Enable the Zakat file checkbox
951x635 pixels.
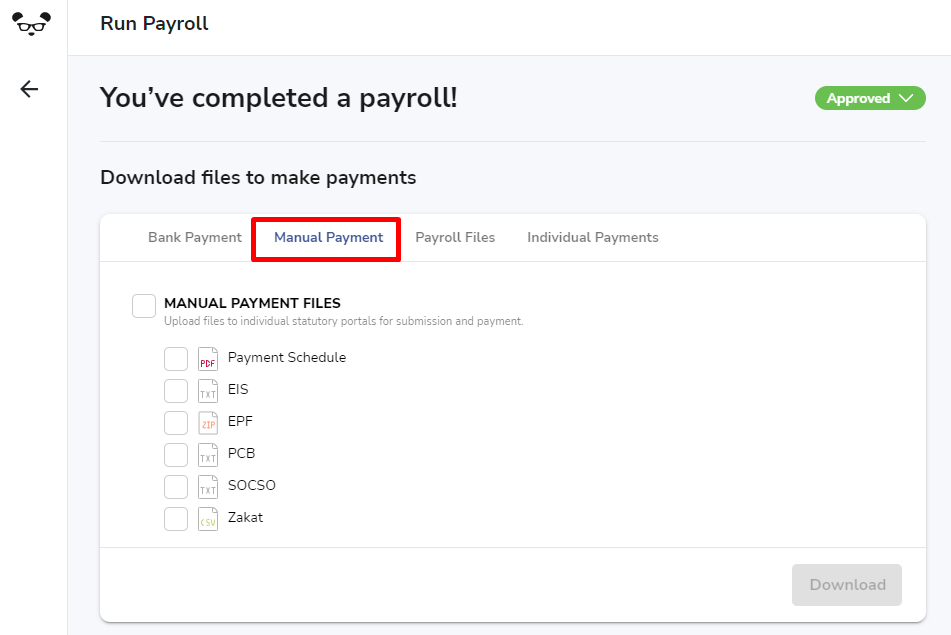(176, 519)
